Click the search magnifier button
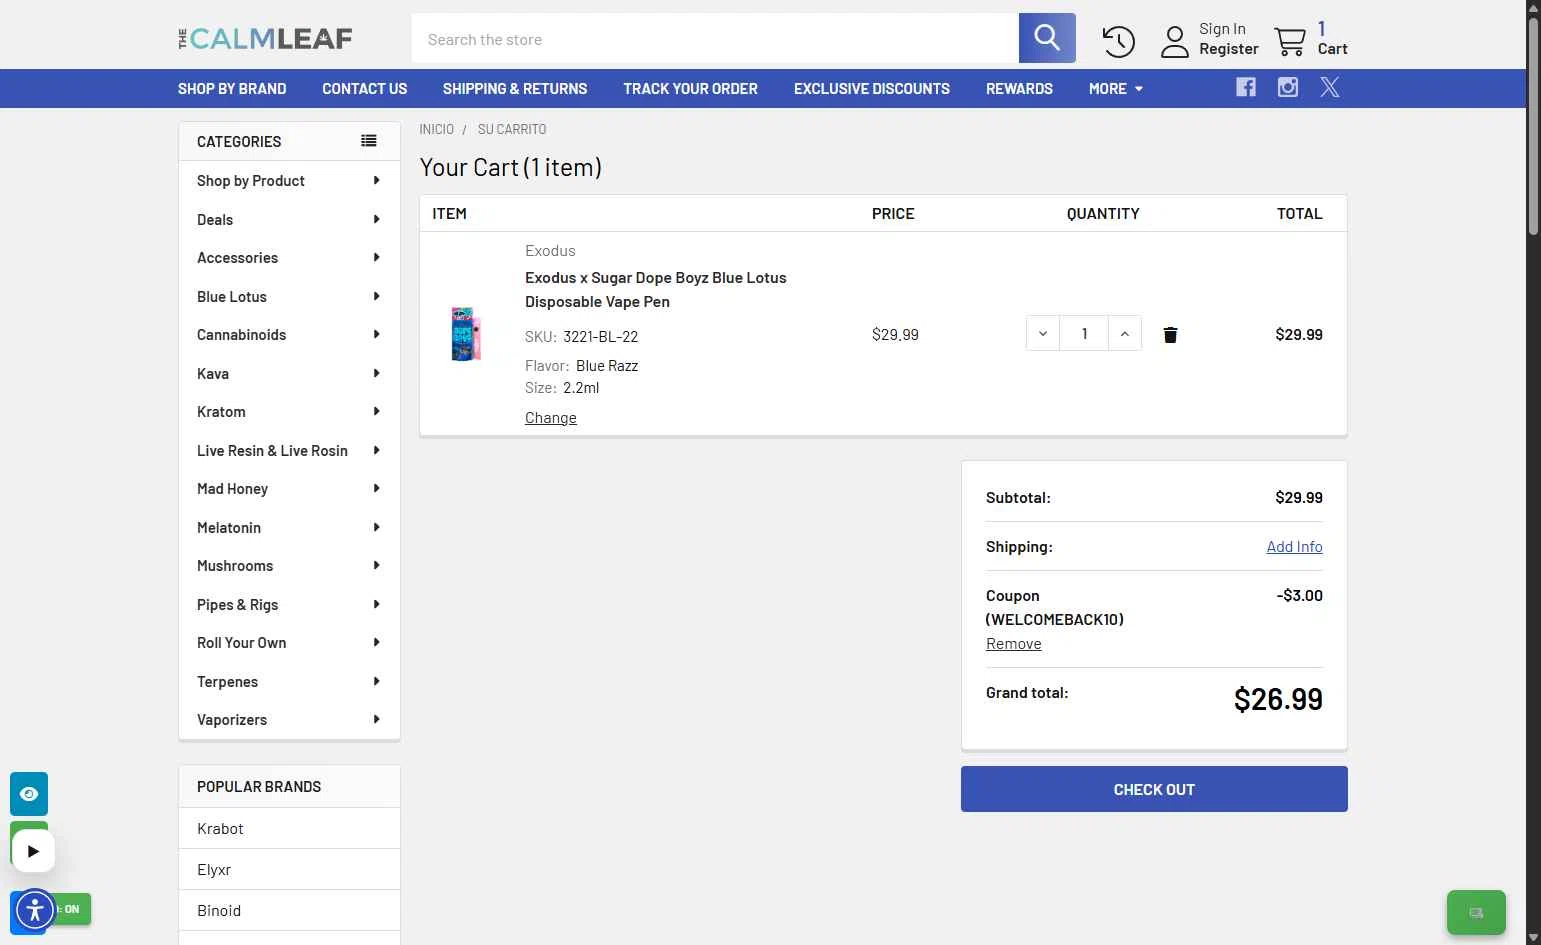 click(1047, 38)
